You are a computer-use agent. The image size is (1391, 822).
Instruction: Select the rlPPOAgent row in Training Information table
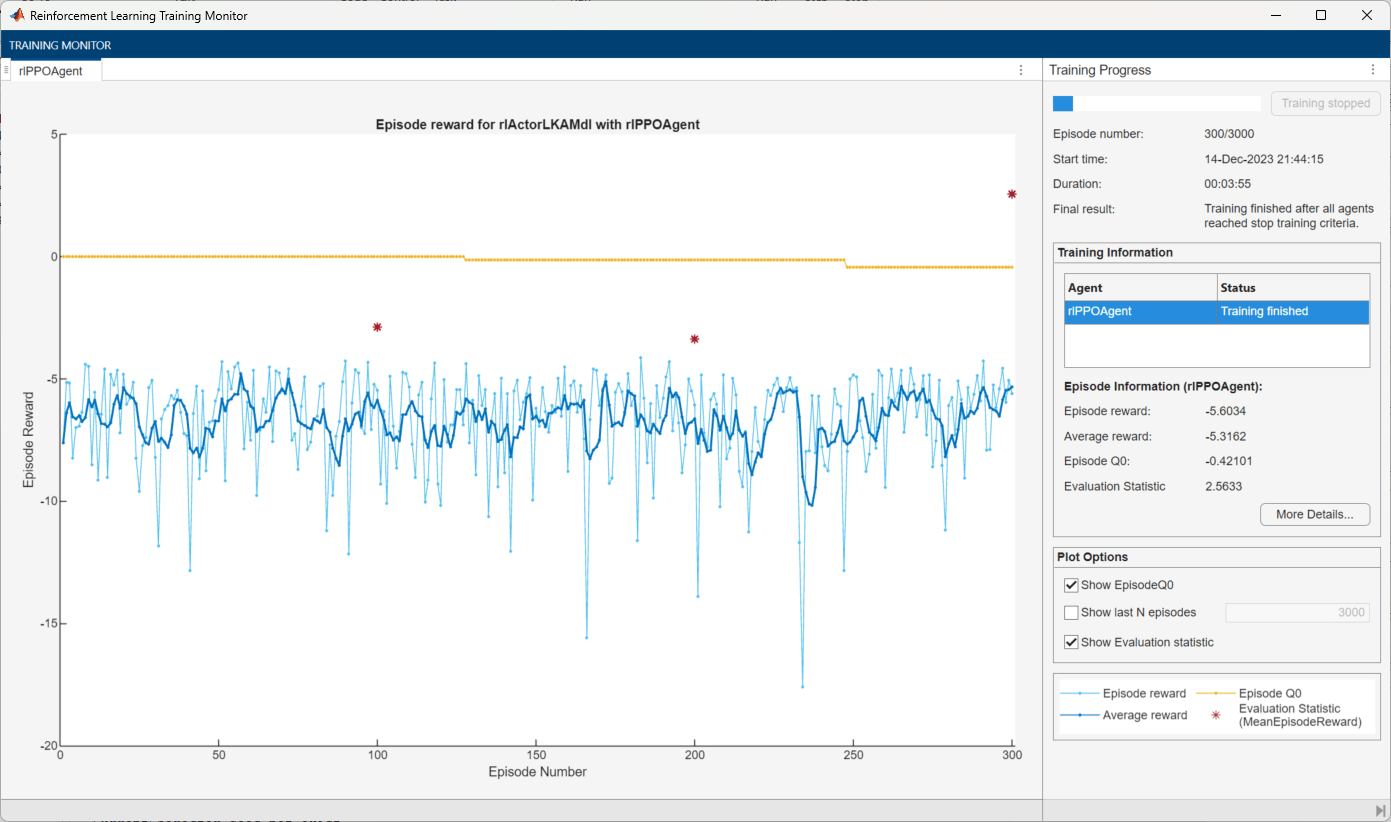pyautogui.click(x=1217, y=311)
